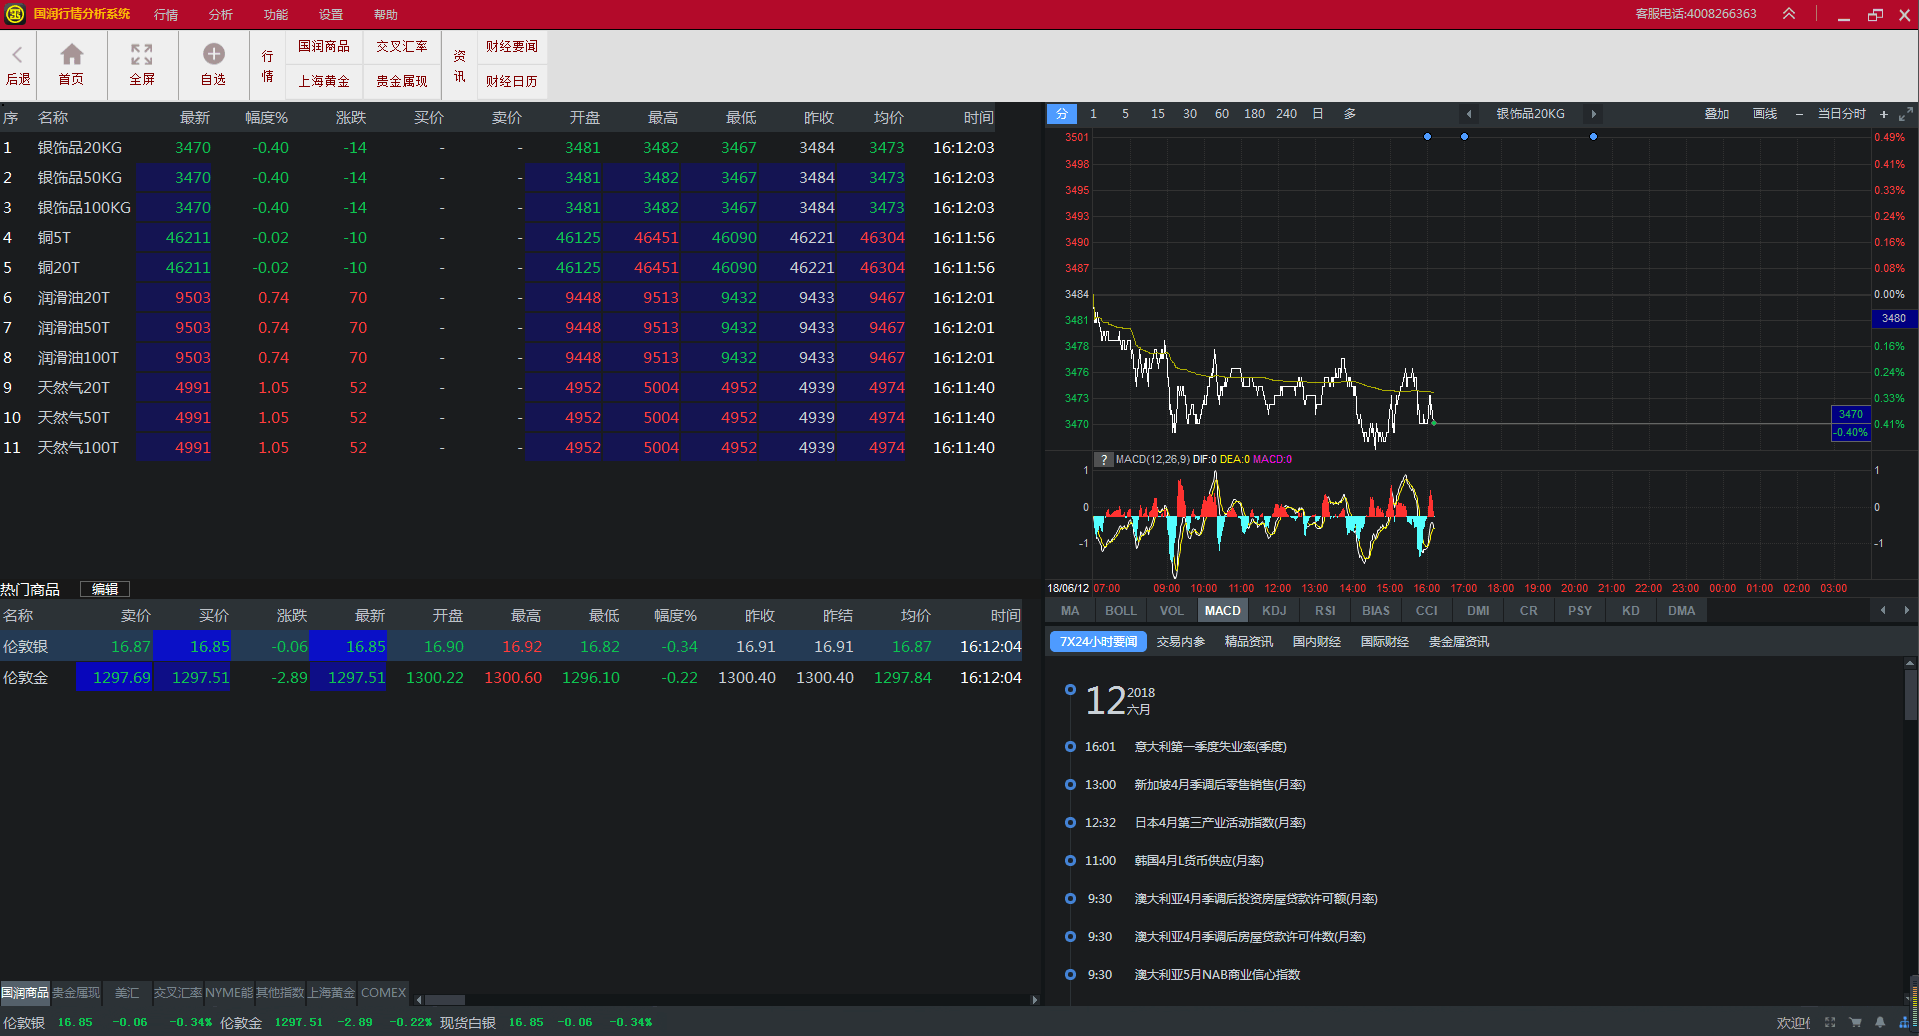The height and width of the screenshot is (1036, 1919).
Task: Select the 伦敦金 row in 热门商品
Action: tap(511, 678)
